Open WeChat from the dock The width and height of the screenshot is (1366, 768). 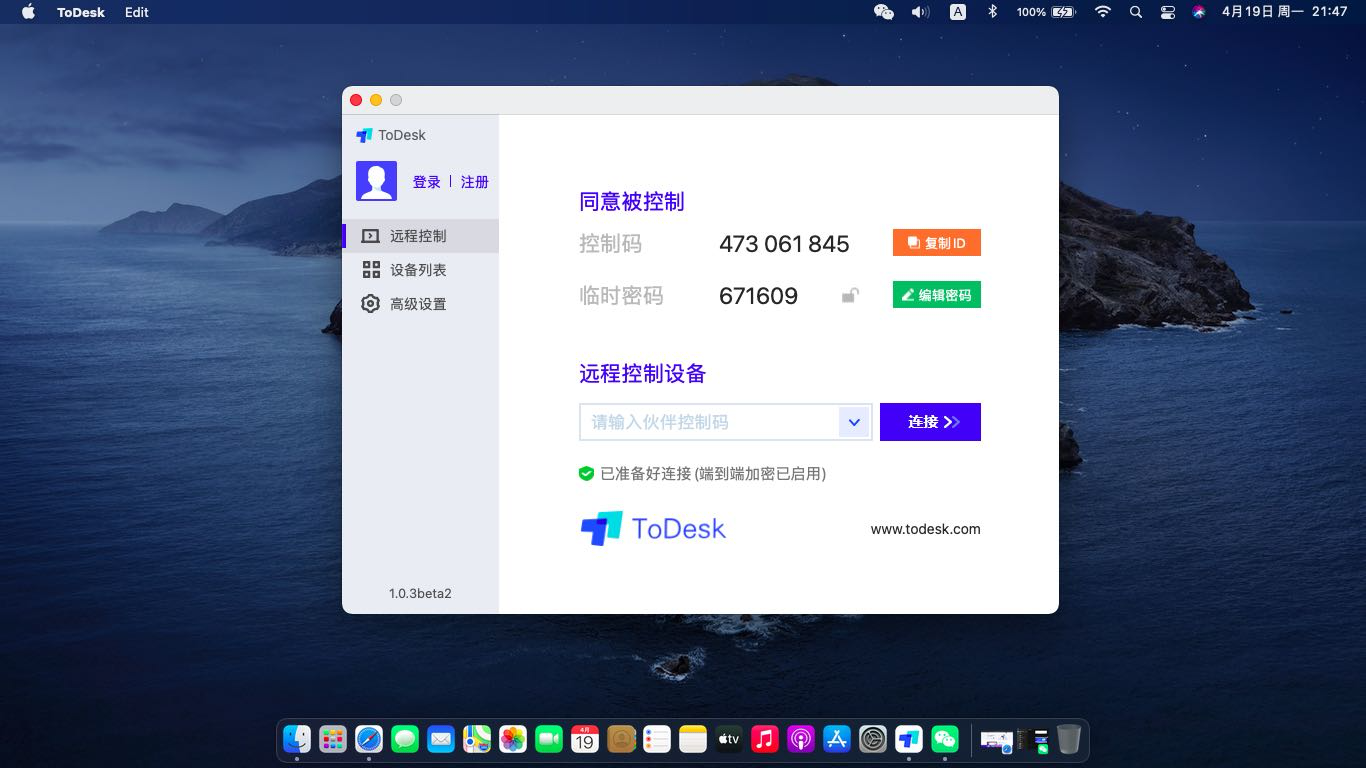coord(945,739)
